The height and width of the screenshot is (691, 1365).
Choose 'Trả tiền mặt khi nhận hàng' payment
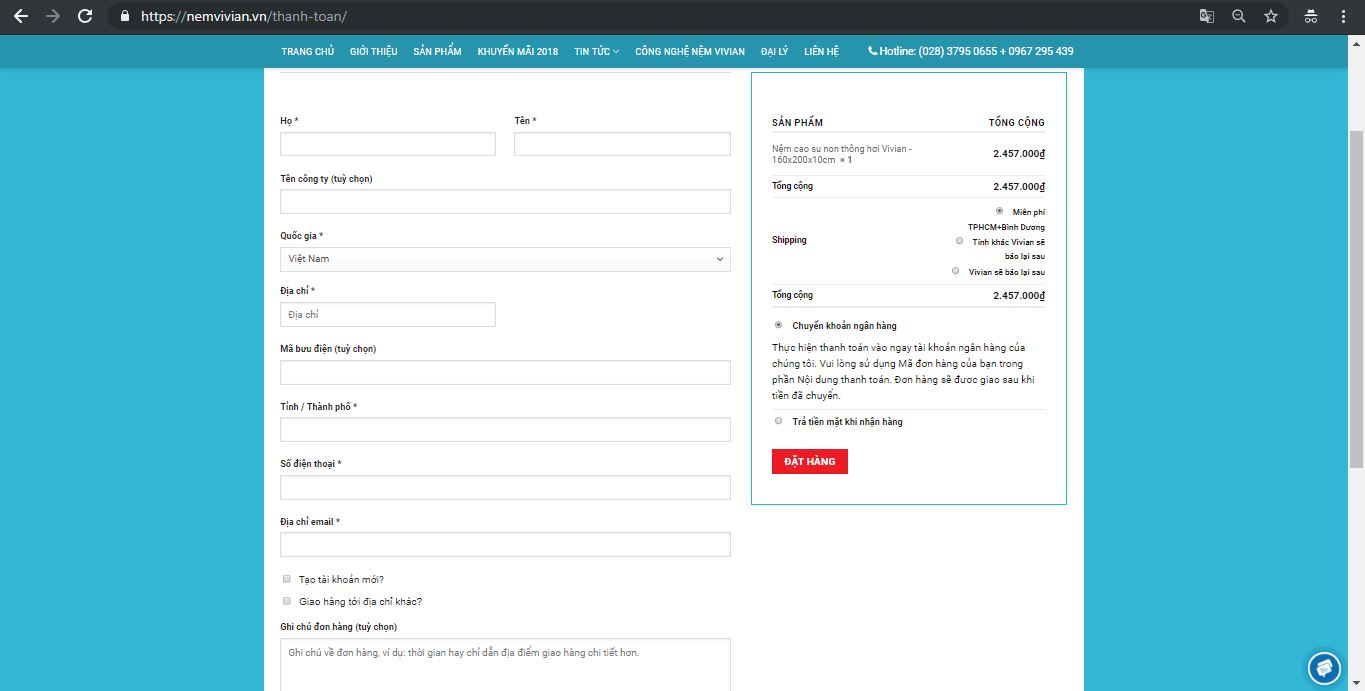tap(778, 421)
